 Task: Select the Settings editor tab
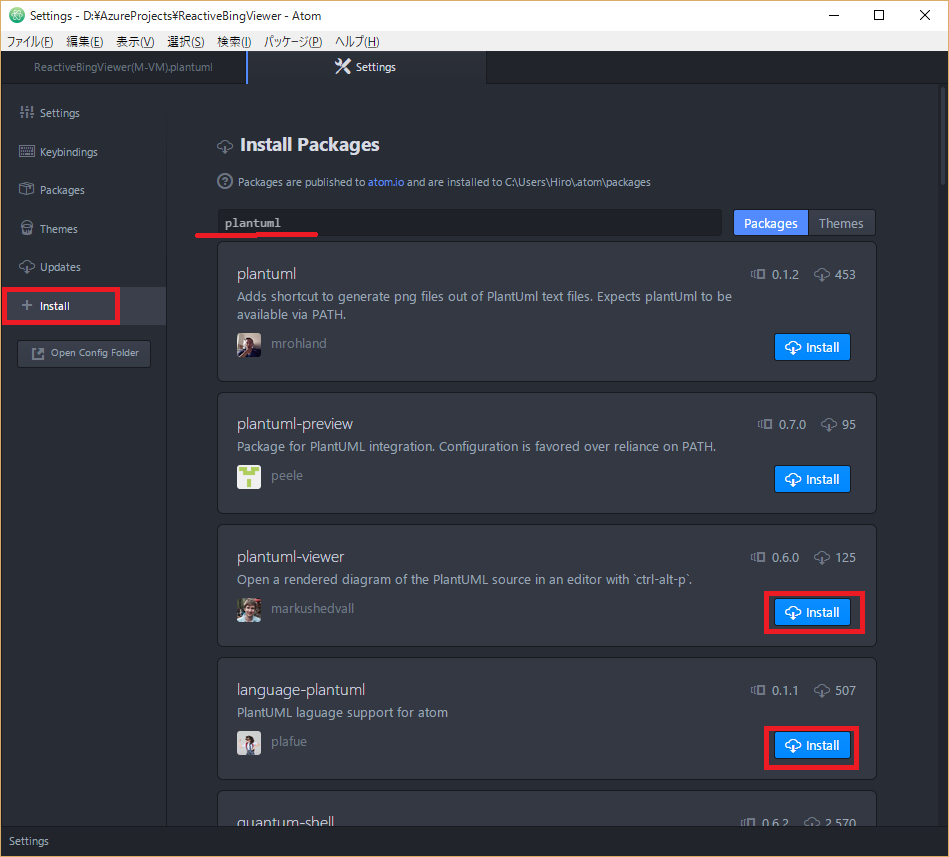[x=366, y=67]
